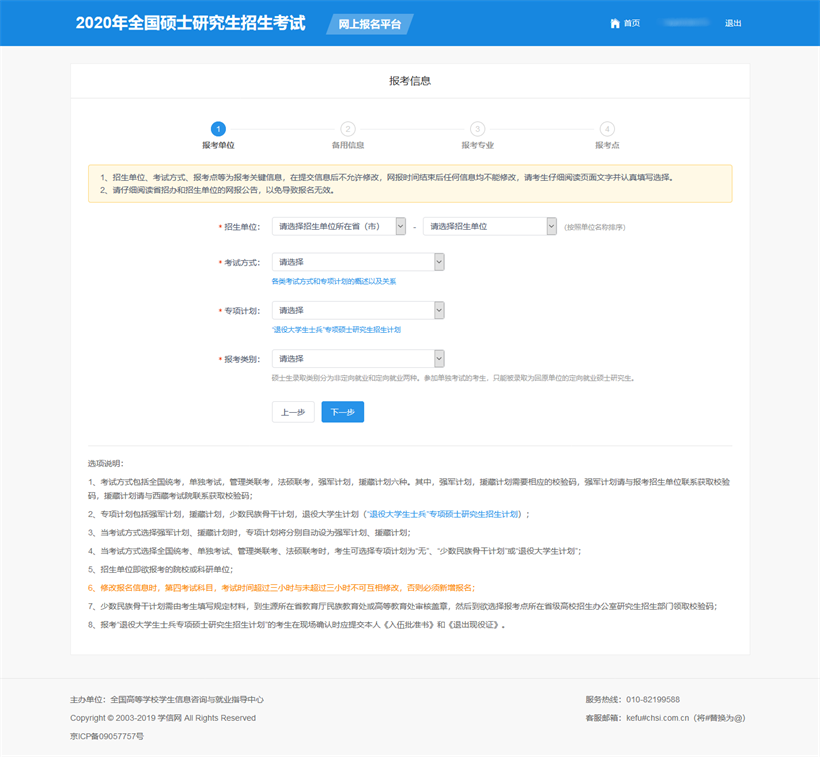This screenshot has height=757, width=820.
Task: Open the 各类考试方式和专项计划的概述以及关系 link
Action: click(334, 281)
